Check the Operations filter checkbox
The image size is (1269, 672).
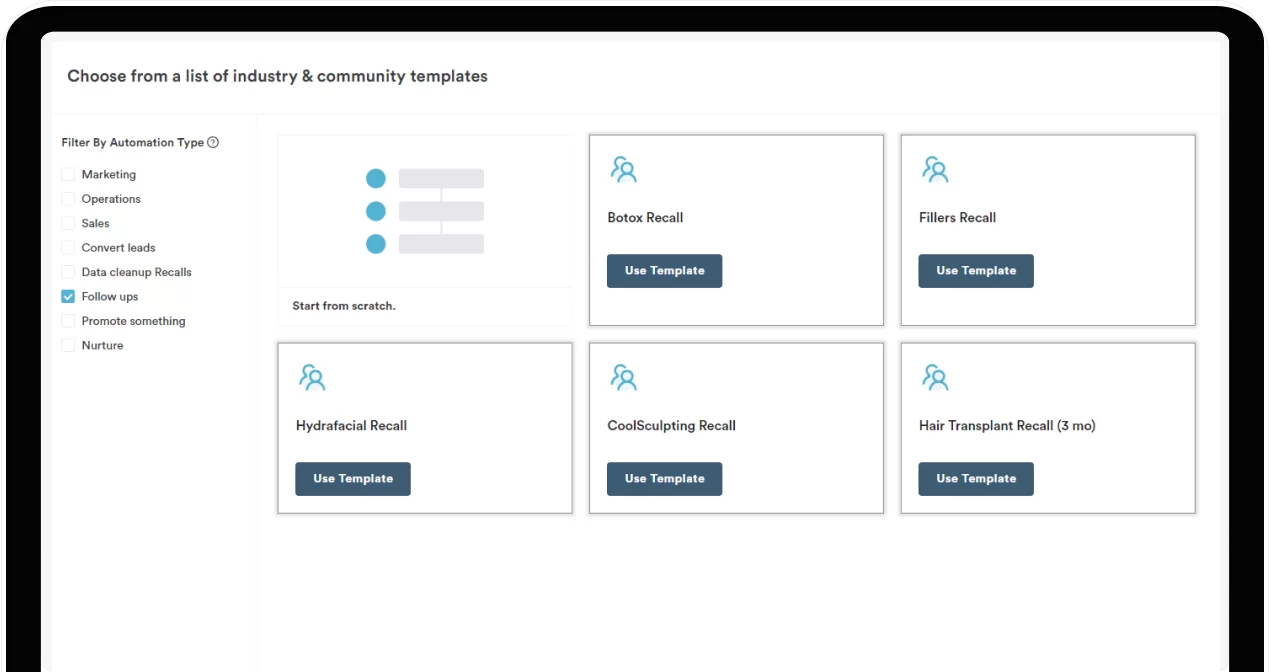click(68, 199)
